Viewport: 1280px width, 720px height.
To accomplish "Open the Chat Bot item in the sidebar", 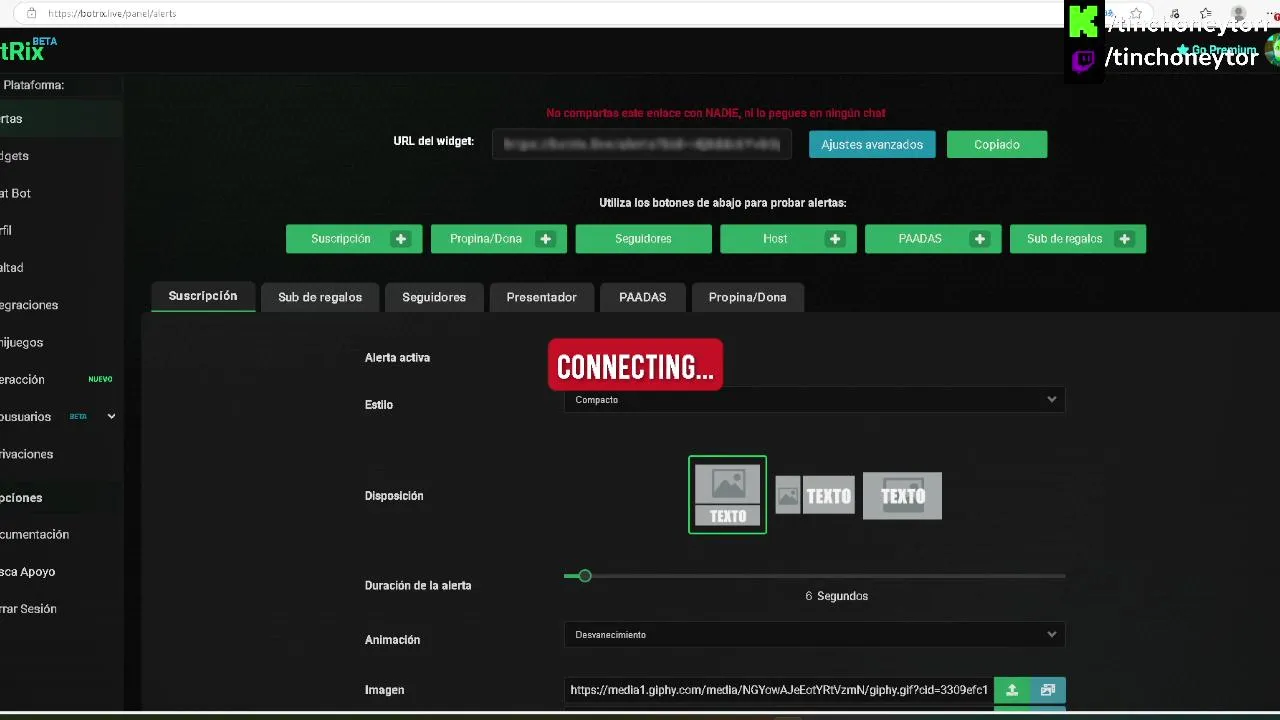I will pyautogui.click(x=60, y=193).
